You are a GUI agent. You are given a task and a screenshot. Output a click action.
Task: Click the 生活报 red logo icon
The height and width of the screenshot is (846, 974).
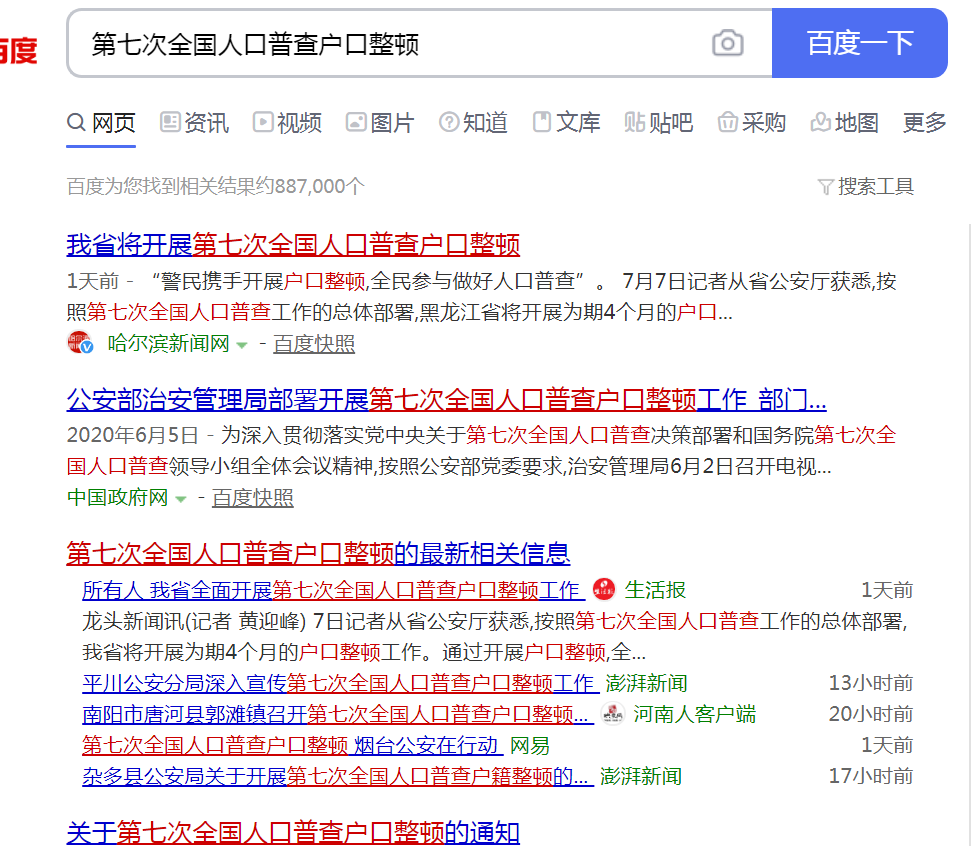(604, 589)
